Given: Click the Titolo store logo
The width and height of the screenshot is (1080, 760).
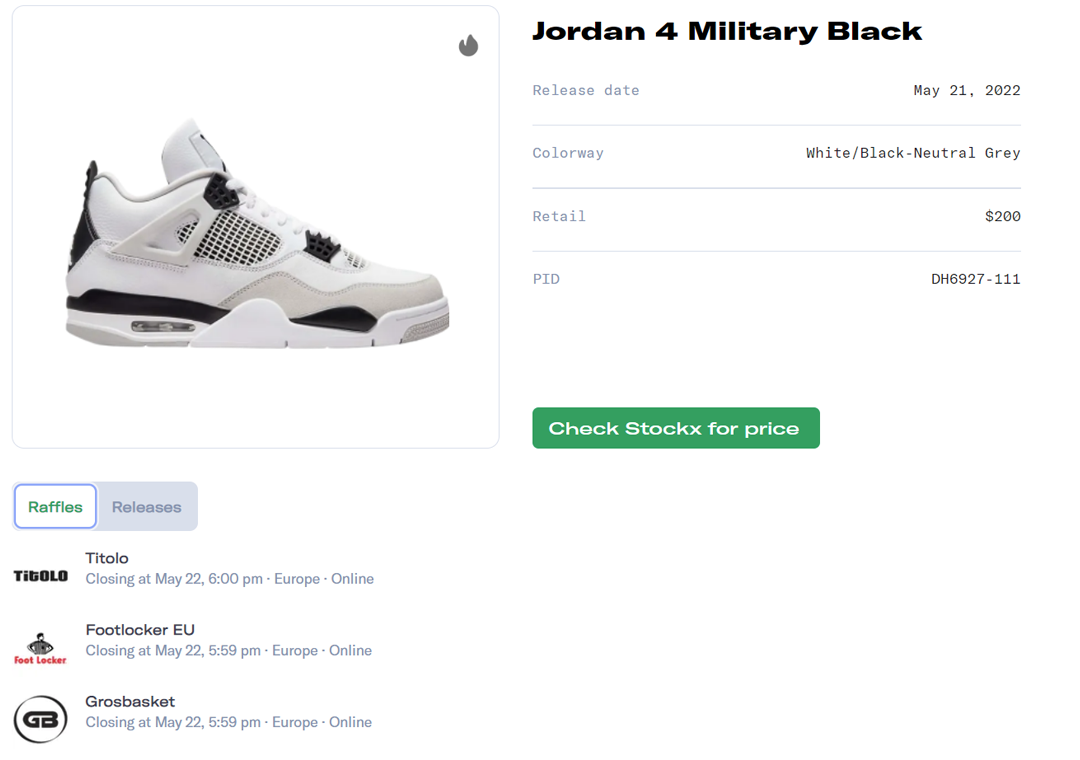Looking at the screenshot, I should (39, 575).
